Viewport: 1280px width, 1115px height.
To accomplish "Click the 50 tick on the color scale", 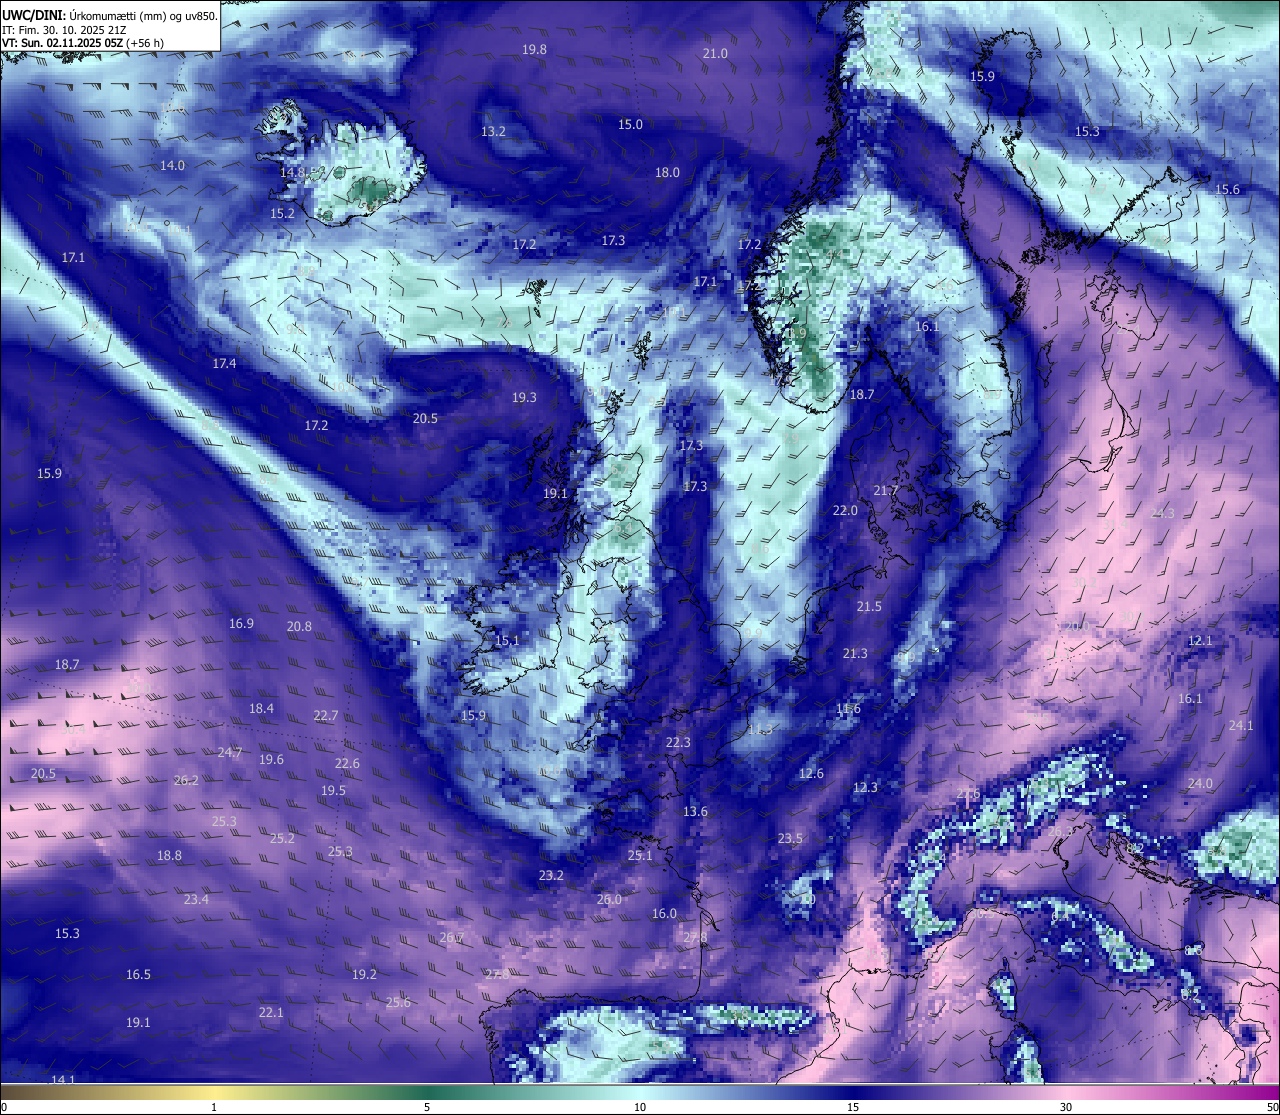I will (1272, 1107).
